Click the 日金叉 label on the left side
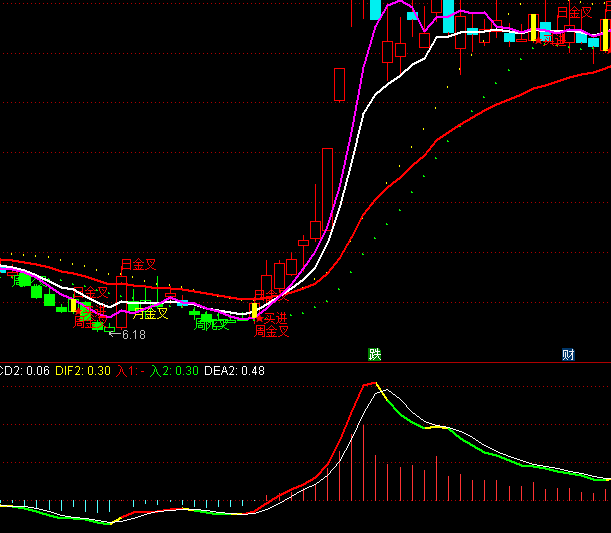 coord(138,265)
